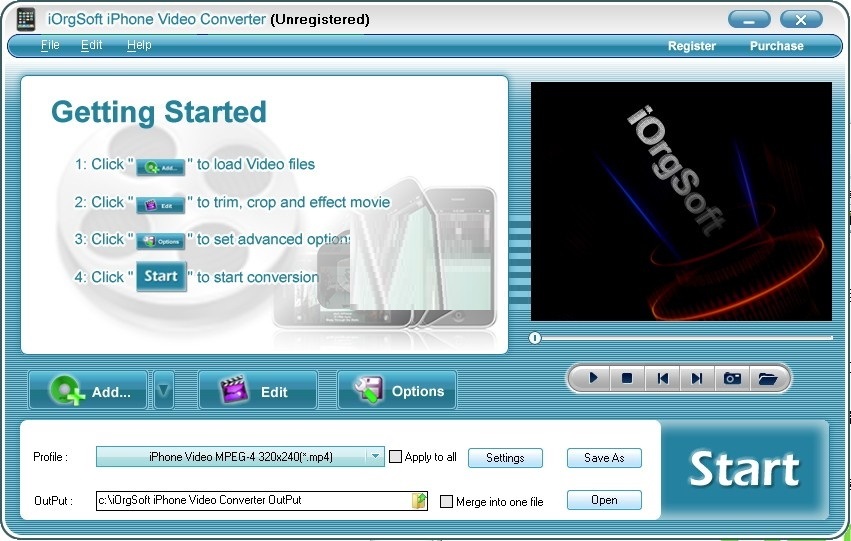Toggle Merge into one file checkbox
Viewport: 851px width, 541px height.
click(x=446, y=501)
